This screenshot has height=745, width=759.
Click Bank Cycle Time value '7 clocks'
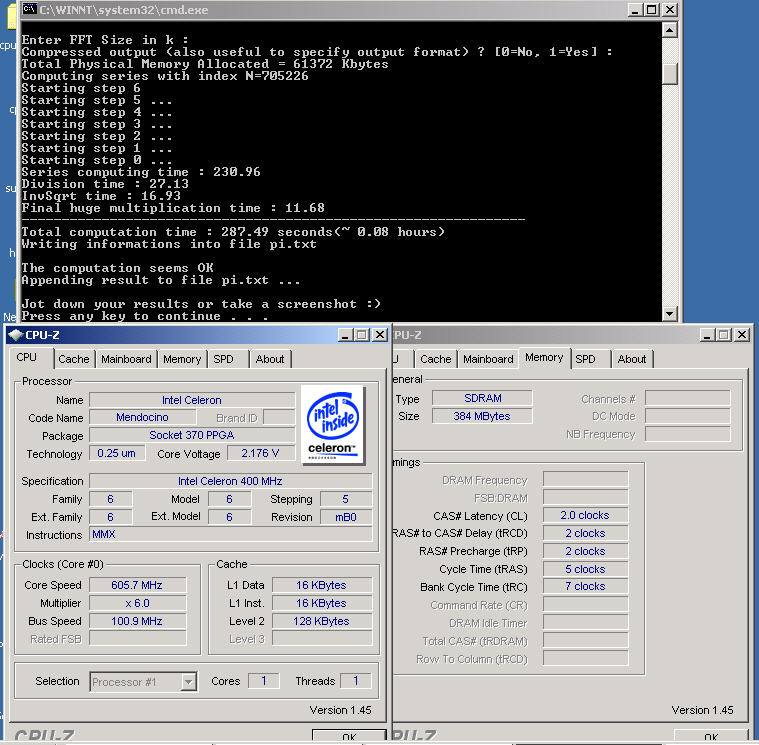(585, 587)
